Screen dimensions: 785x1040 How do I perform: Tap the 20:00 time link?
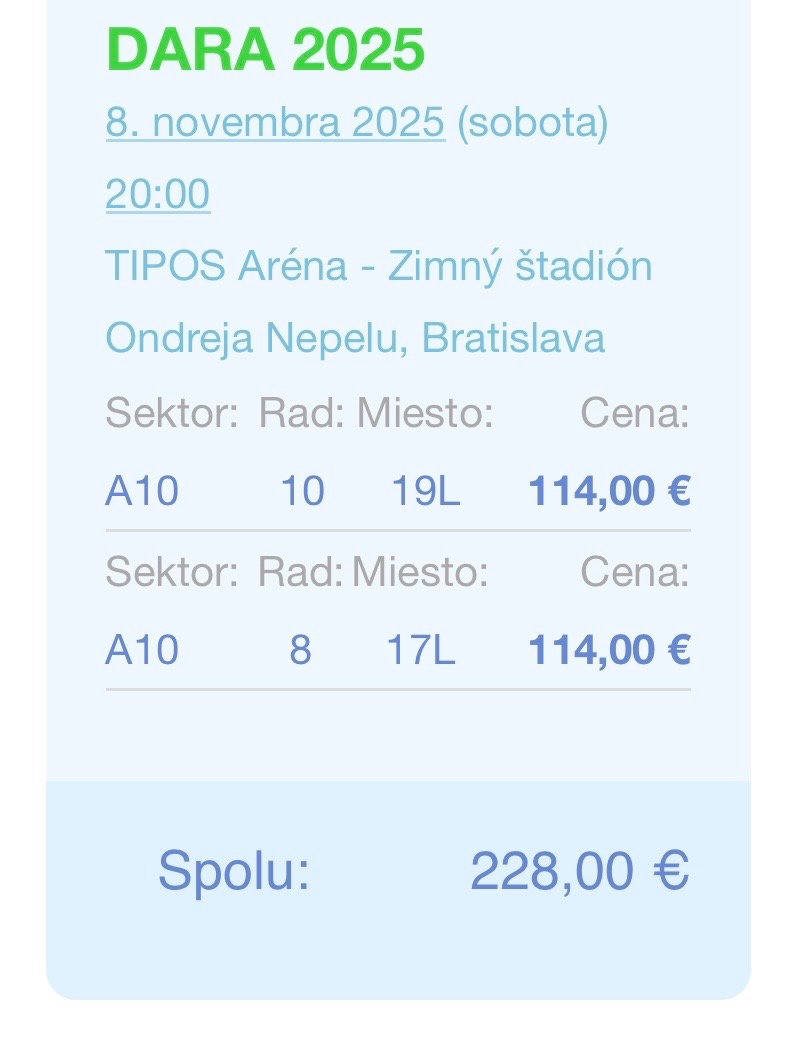coord(157,194)
